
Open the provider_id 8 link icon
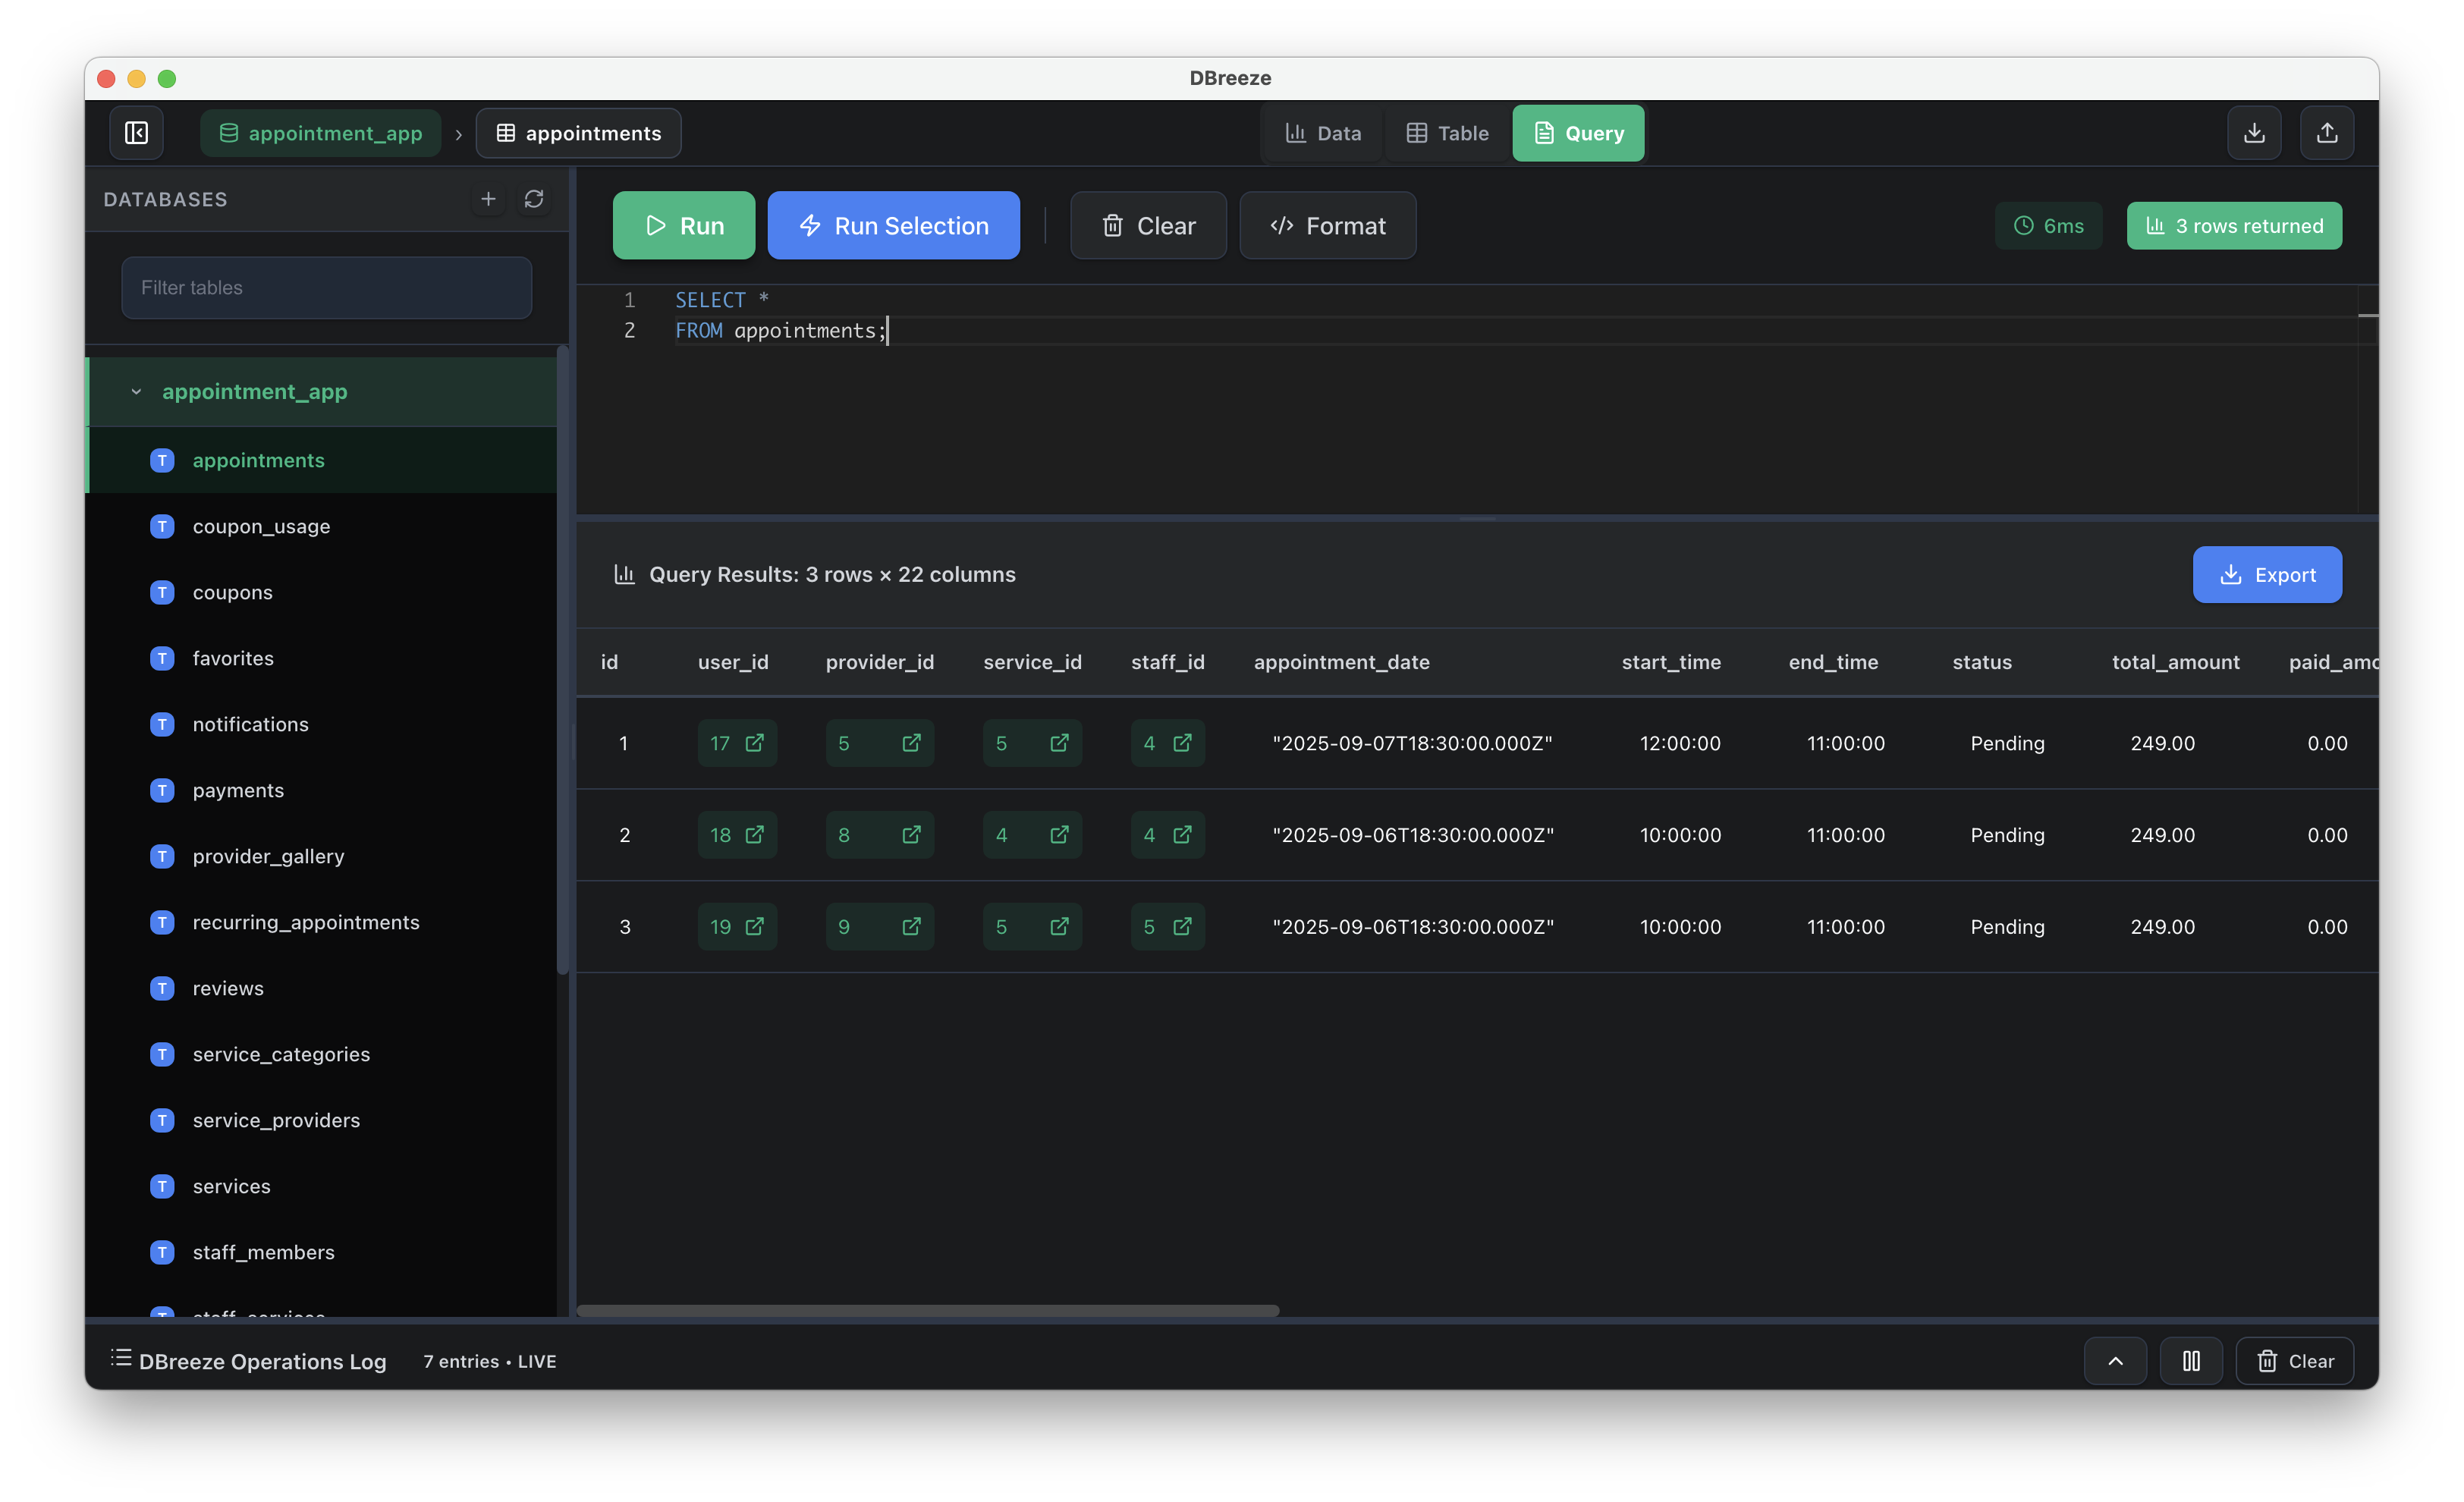[911, 835]
